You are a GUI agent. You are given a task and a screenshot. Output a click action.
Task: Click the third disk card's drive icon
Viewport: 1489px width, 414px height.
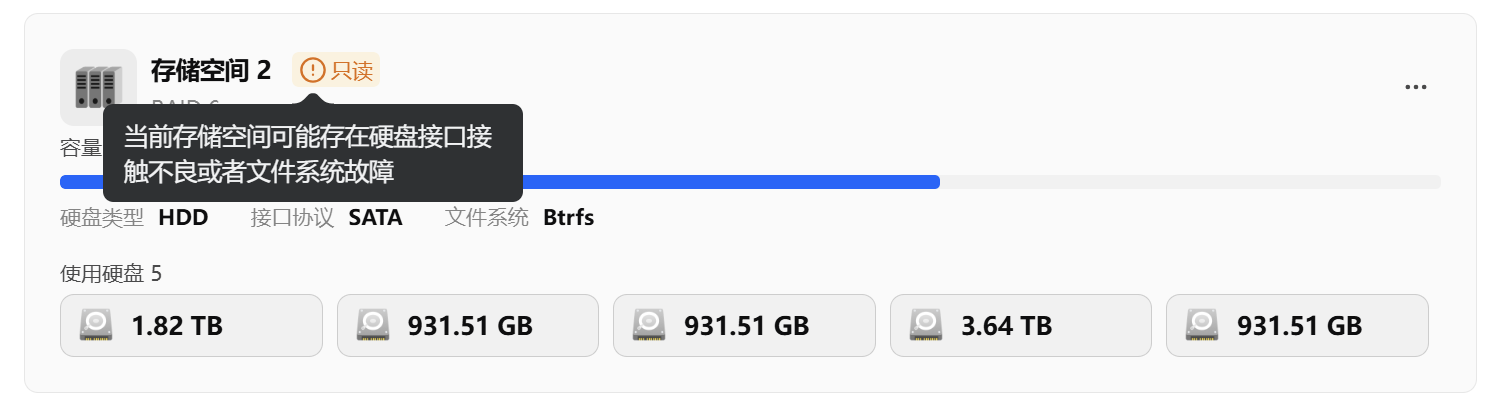pos(649,325)
